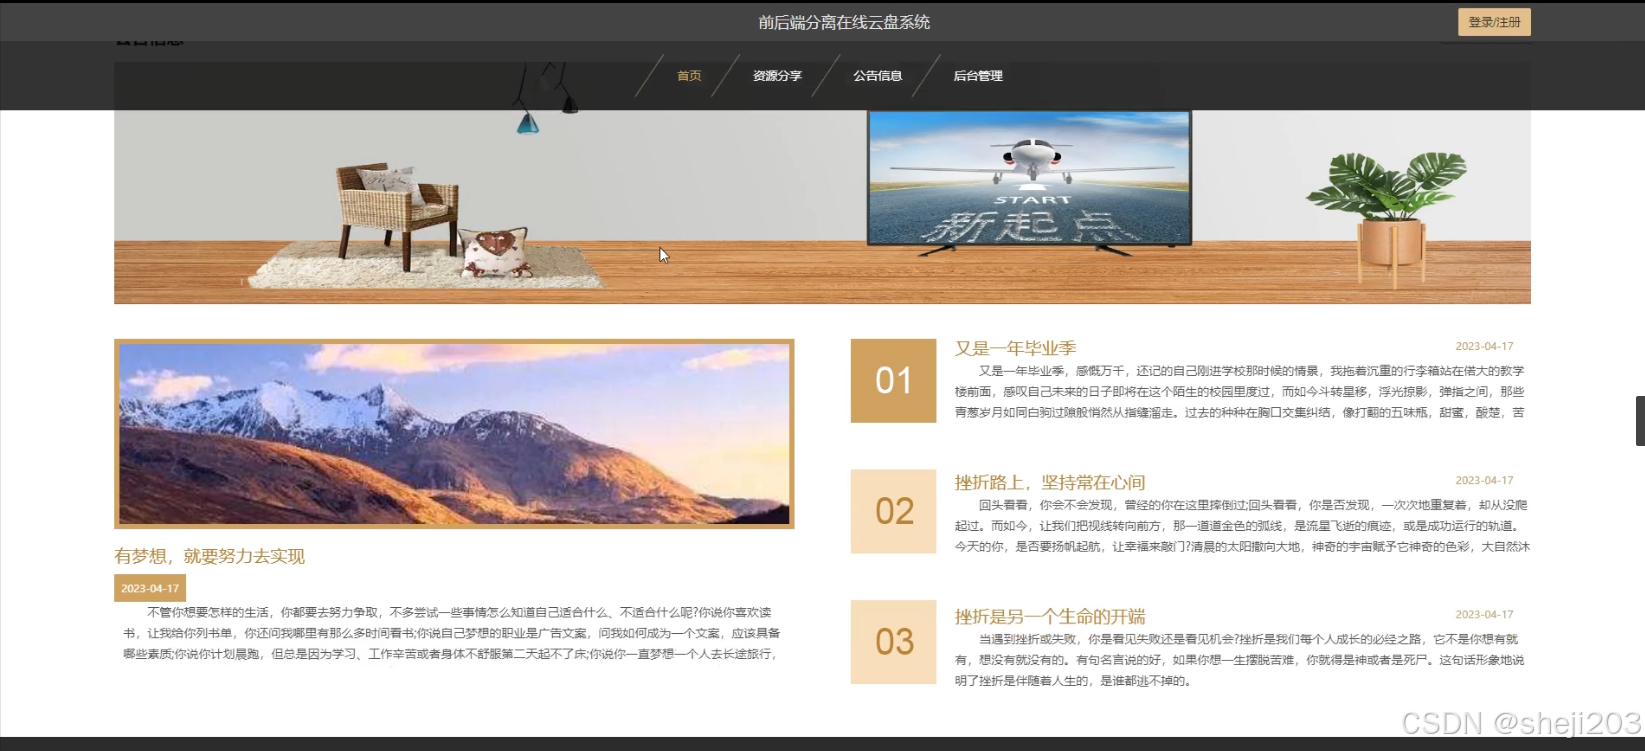Open article 挫折路上，坚持常在心间
1645x751 pixels.
(1050, 482)
